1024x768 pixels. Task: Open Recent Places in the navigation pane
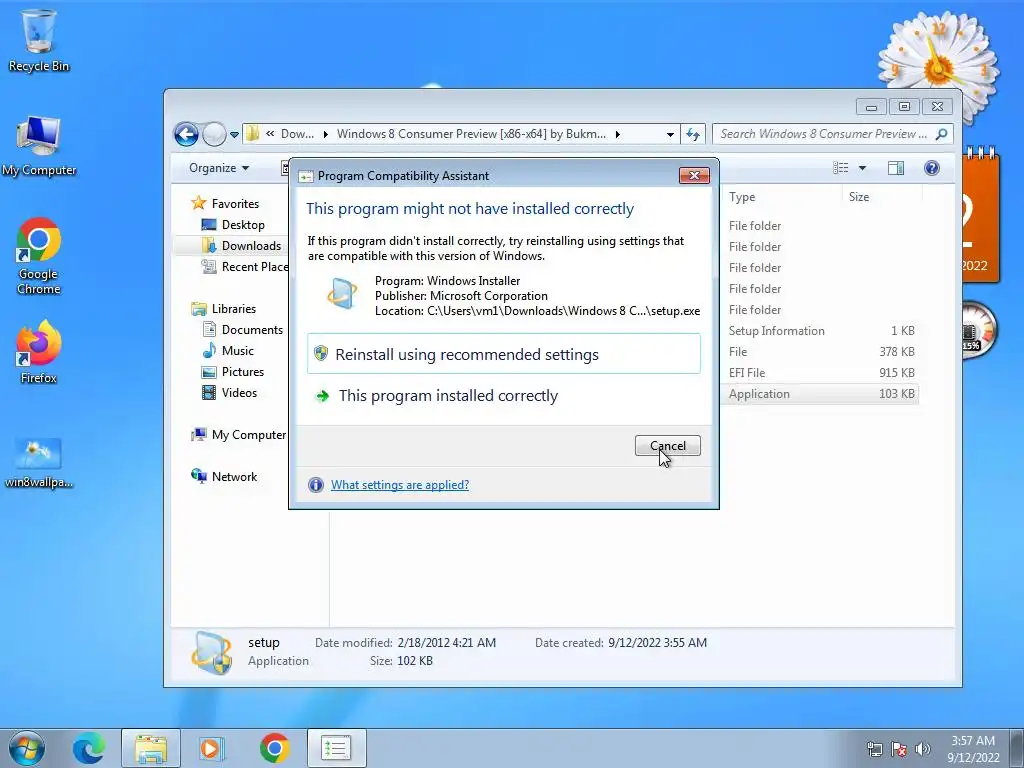pos(245,266)
